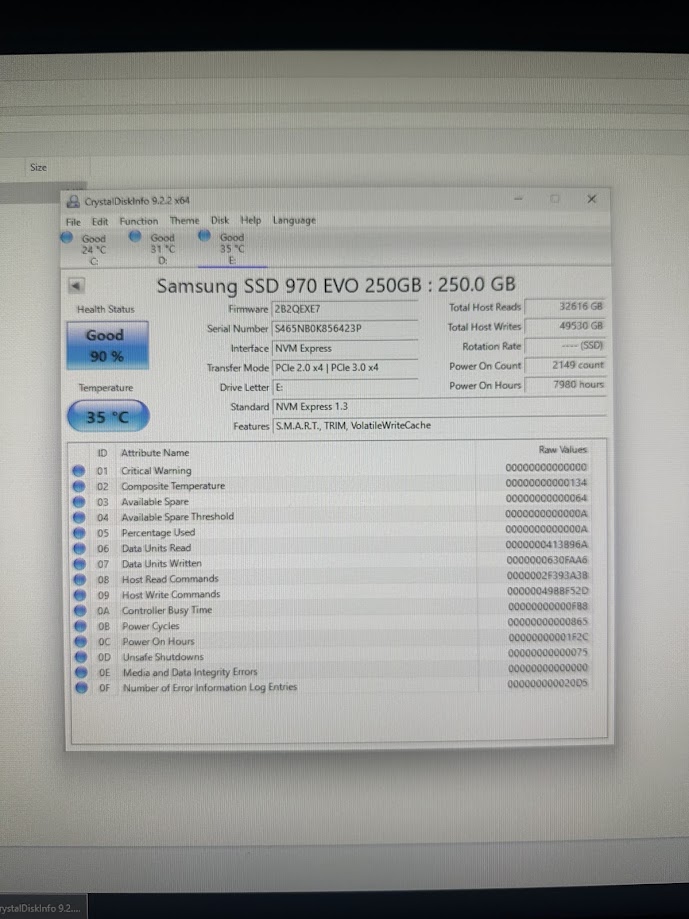
Task: Click raw value 000000000020D5
Action: pos(547,683)
